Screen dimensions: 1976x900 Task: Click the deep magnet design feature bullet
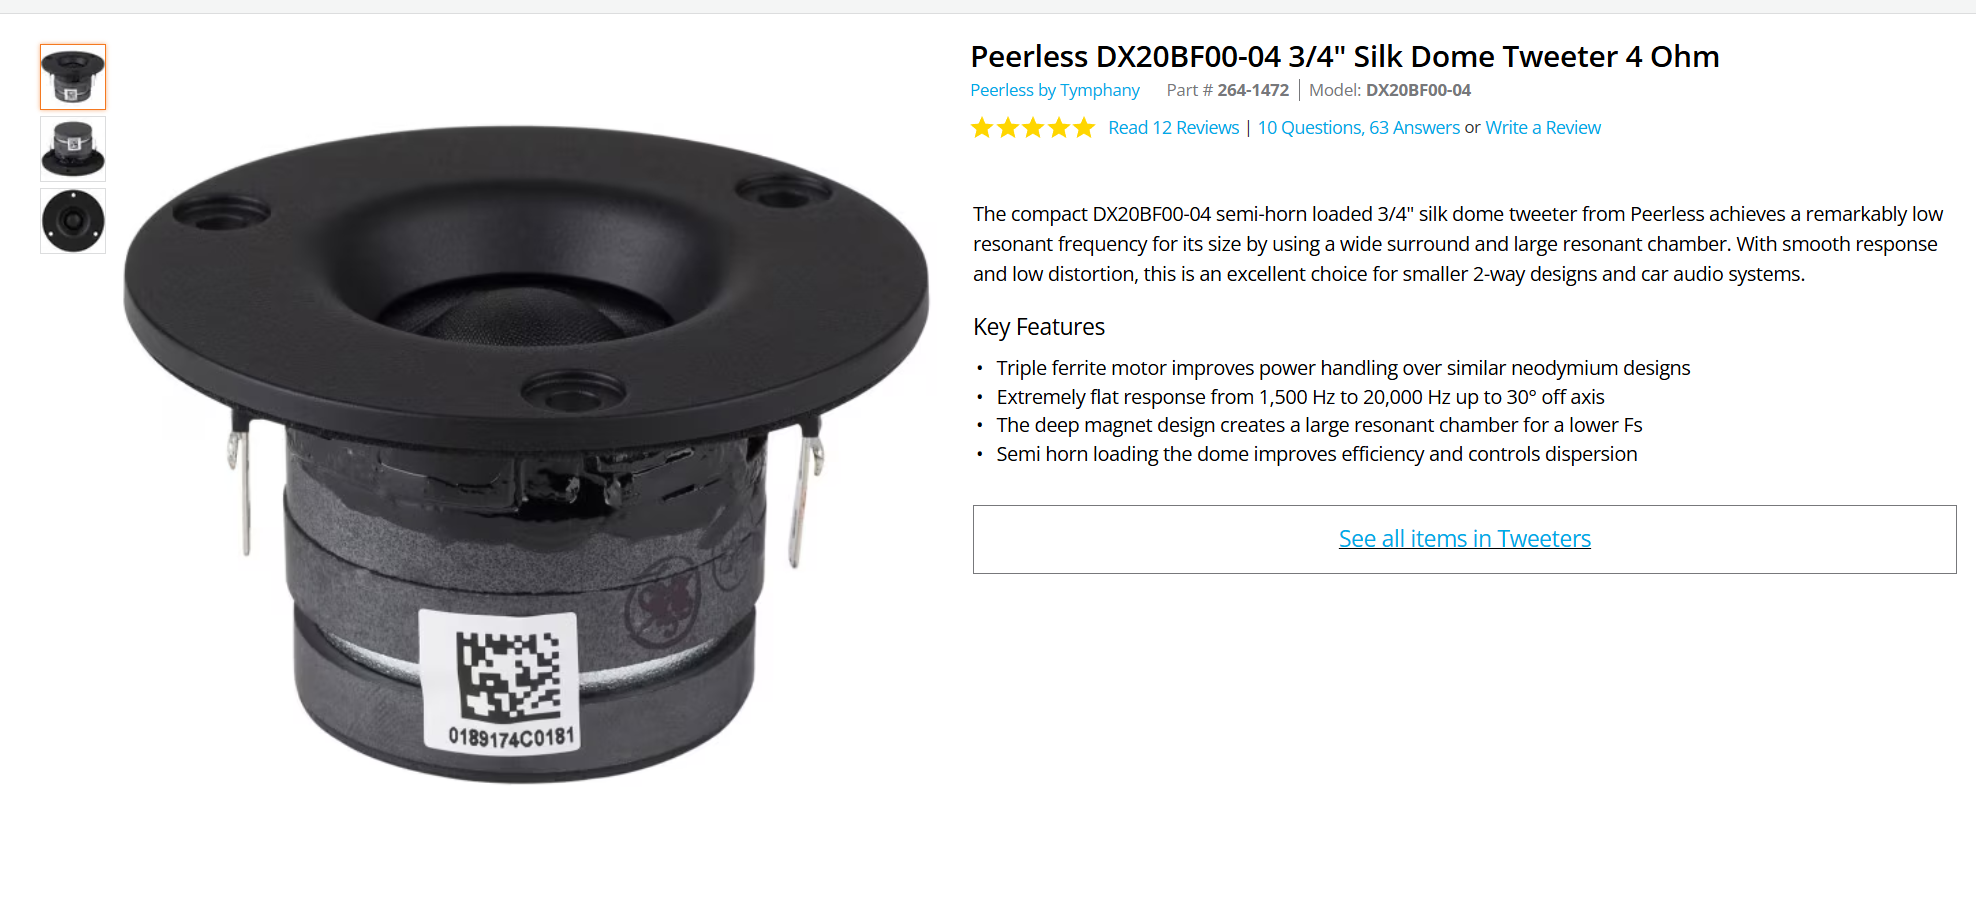pyautogui.click(x=1319, y=425)
